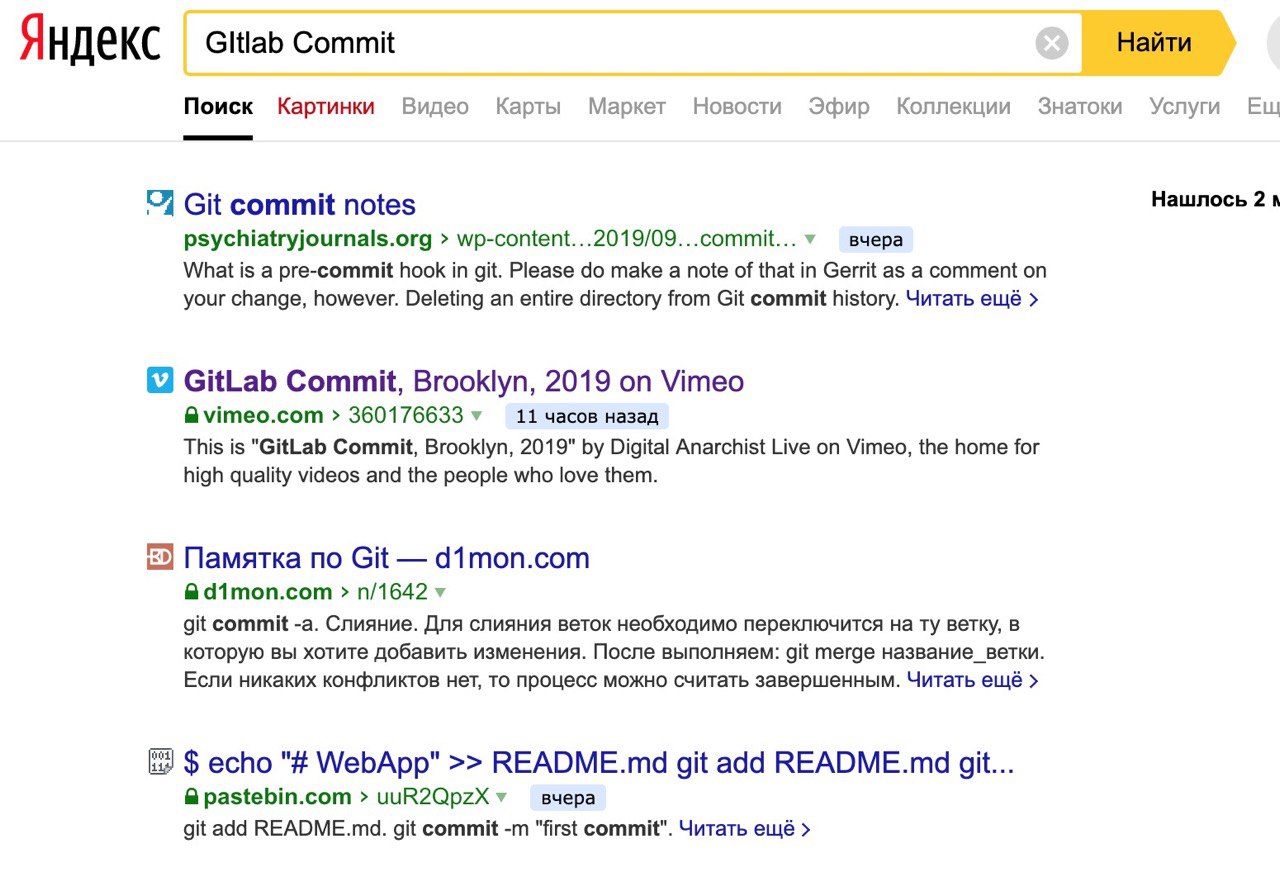Open 'GitLab Commit, Brooklyn, 2019 on Vimeo' result
The width and height of the screenshot is (1280, 877).
tap(464, 381)
